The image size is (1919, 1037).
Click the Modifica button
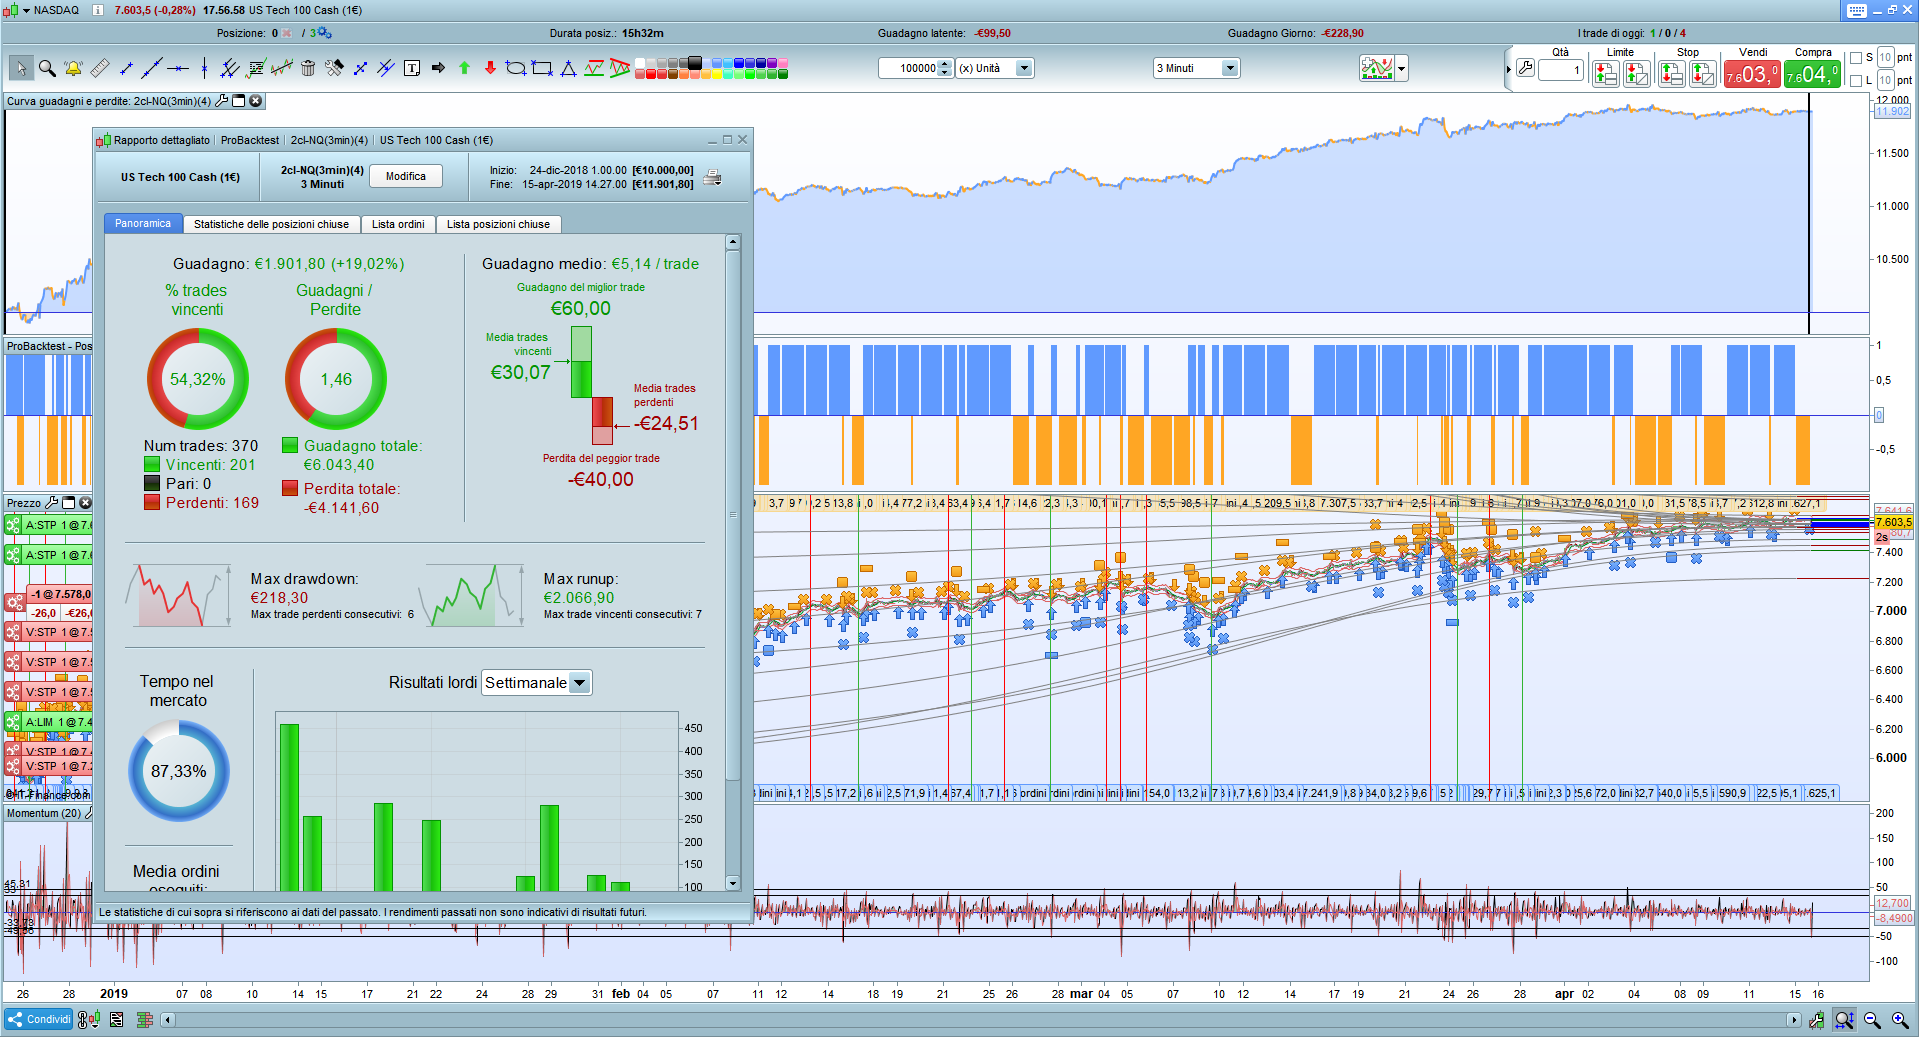406,176
